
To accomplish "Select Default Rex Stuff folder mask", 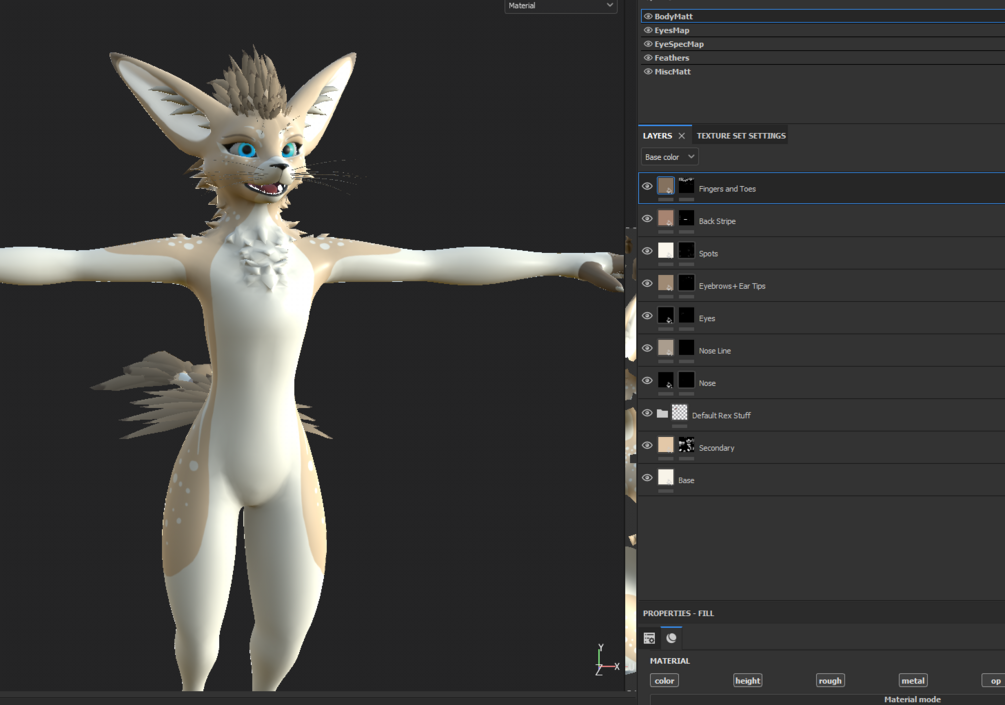I will point(679,413).
